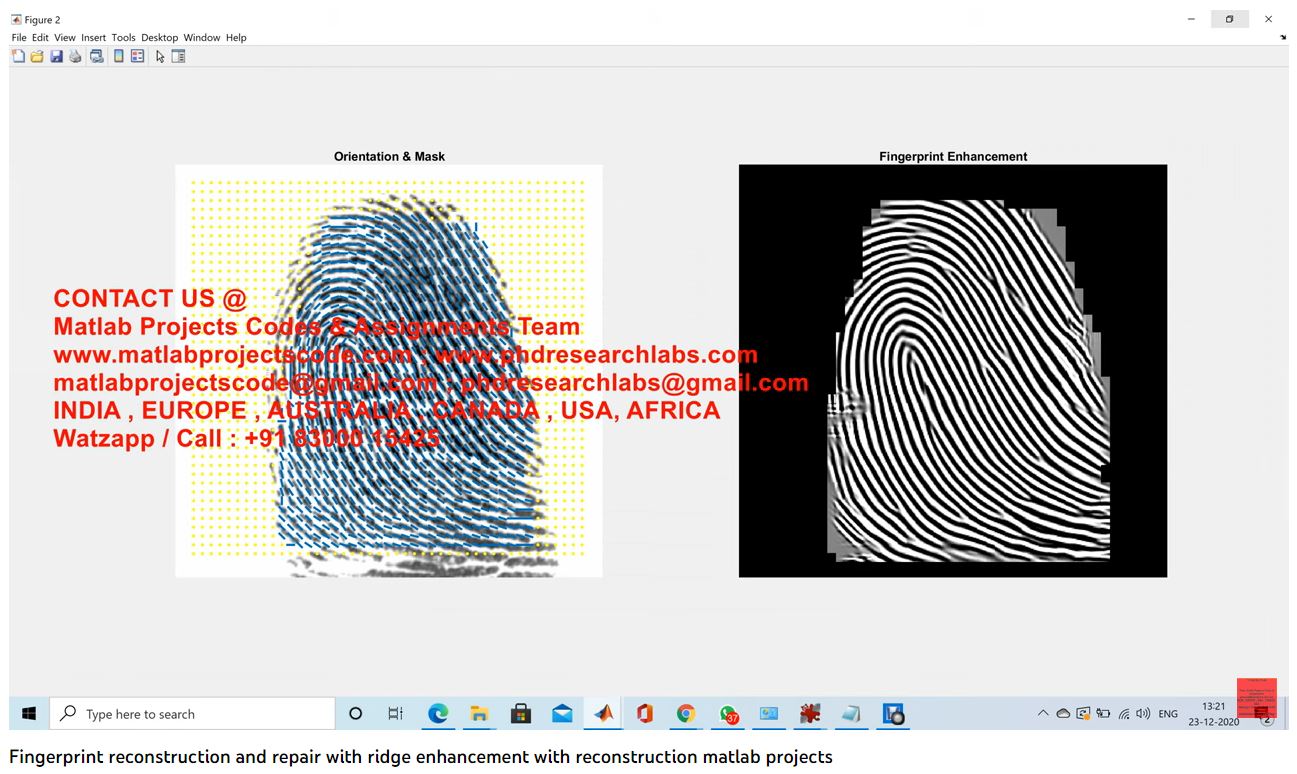The height and width of the screenshot is (774, 1297).
Task: Insert a legend from the toolbar
Action: click(137, 57)
